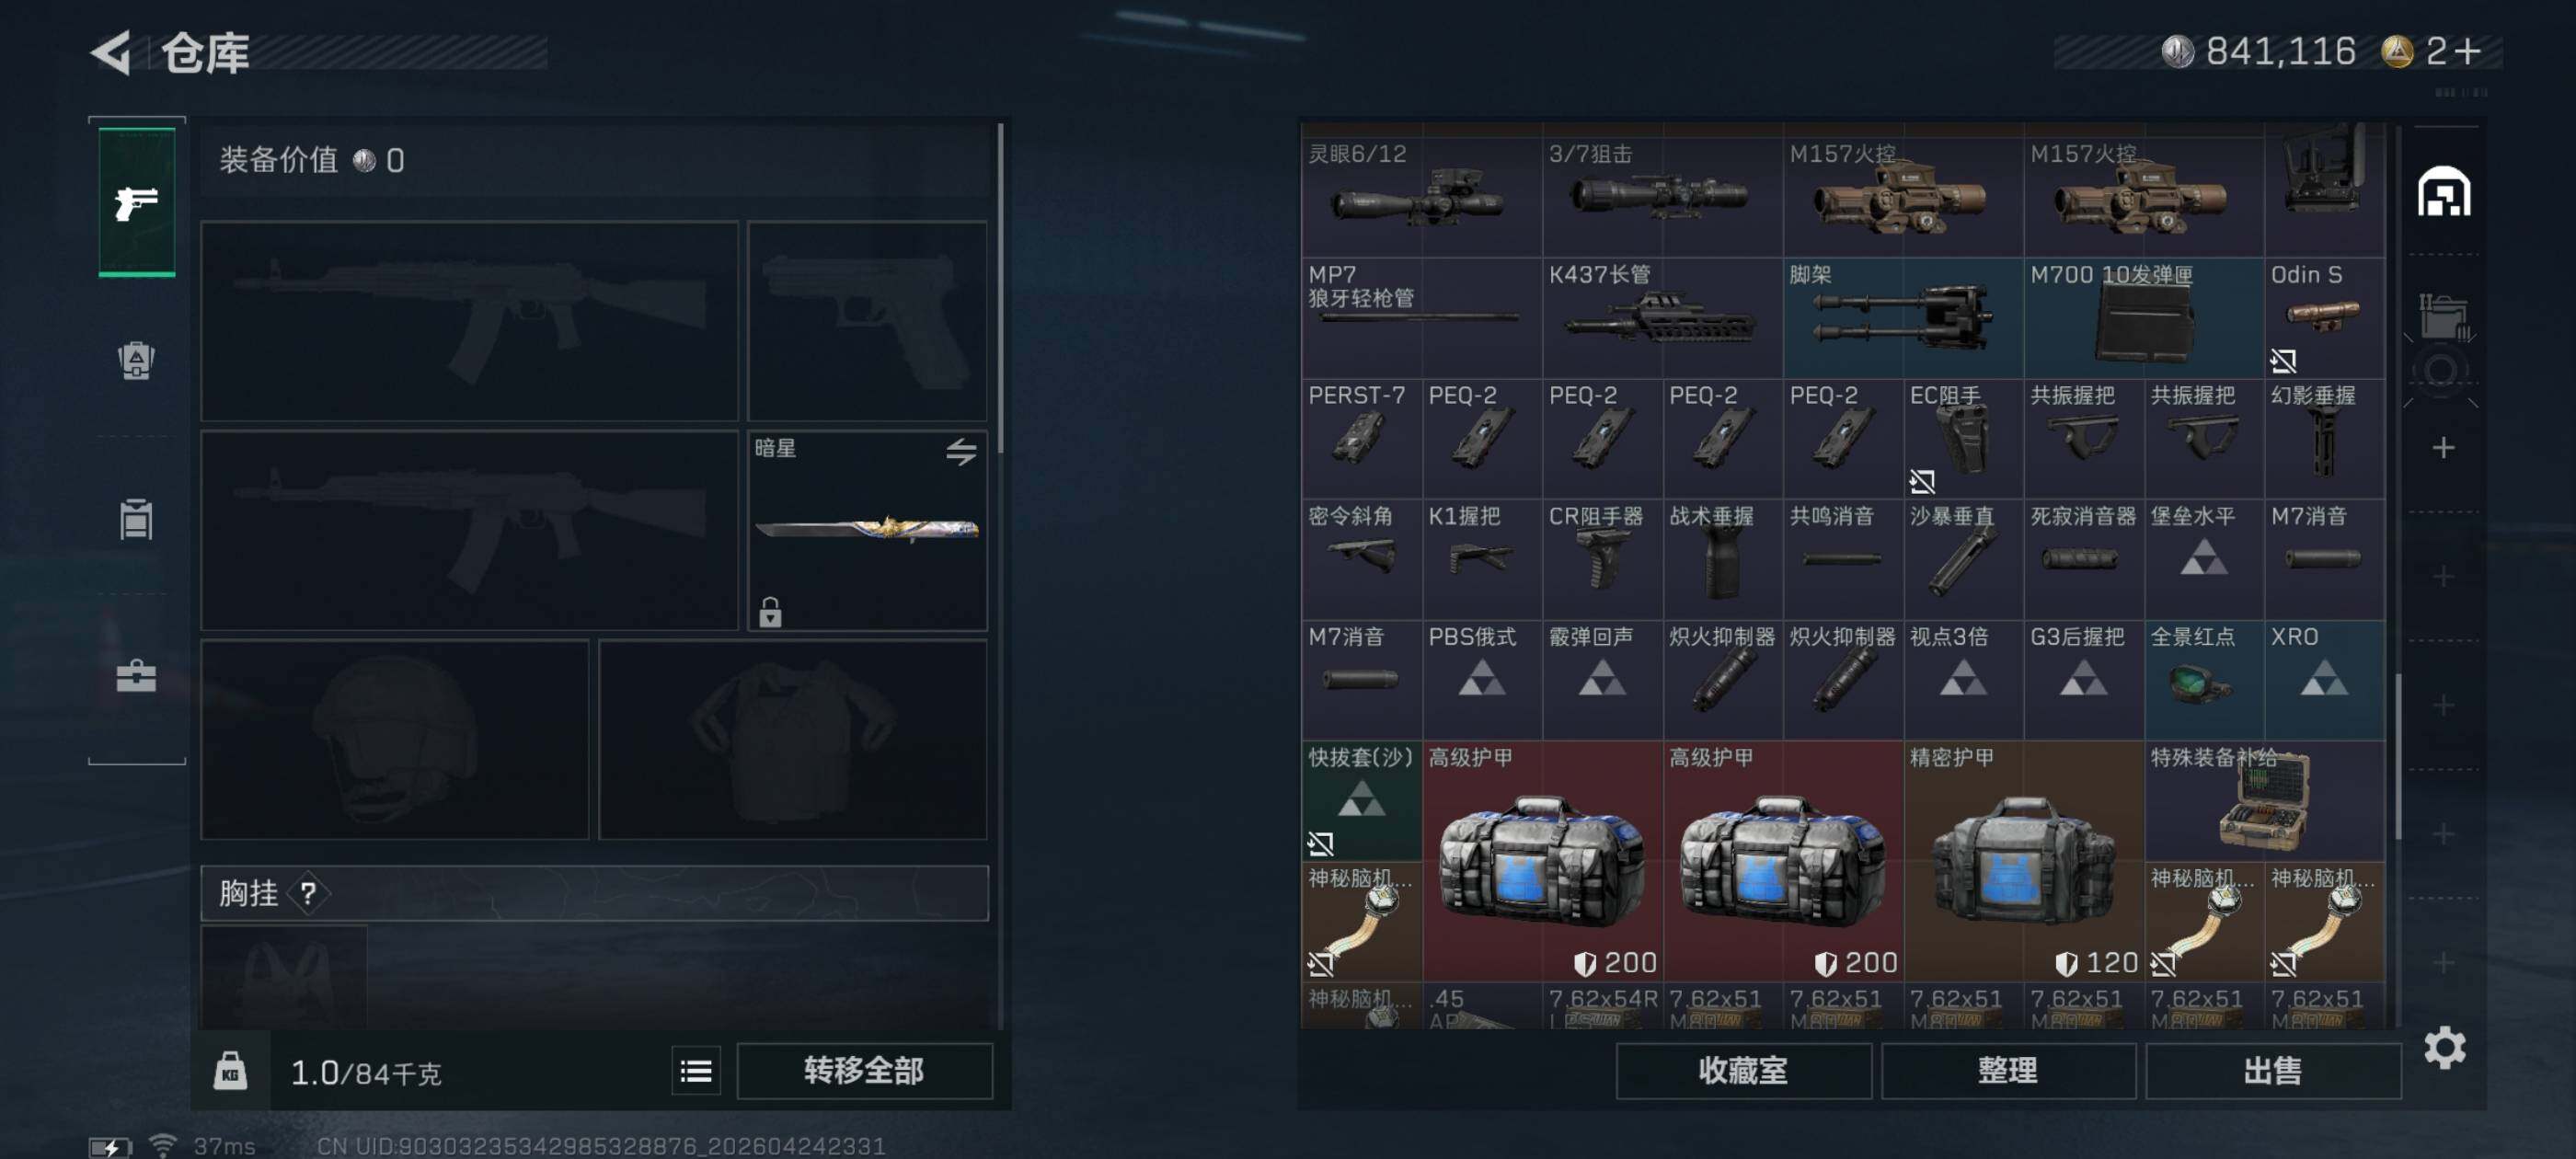The height and width of the screenshot is (1159, 2576).
Task: Open the list view icon beside 转移全部
Action: coord(696,1071)
